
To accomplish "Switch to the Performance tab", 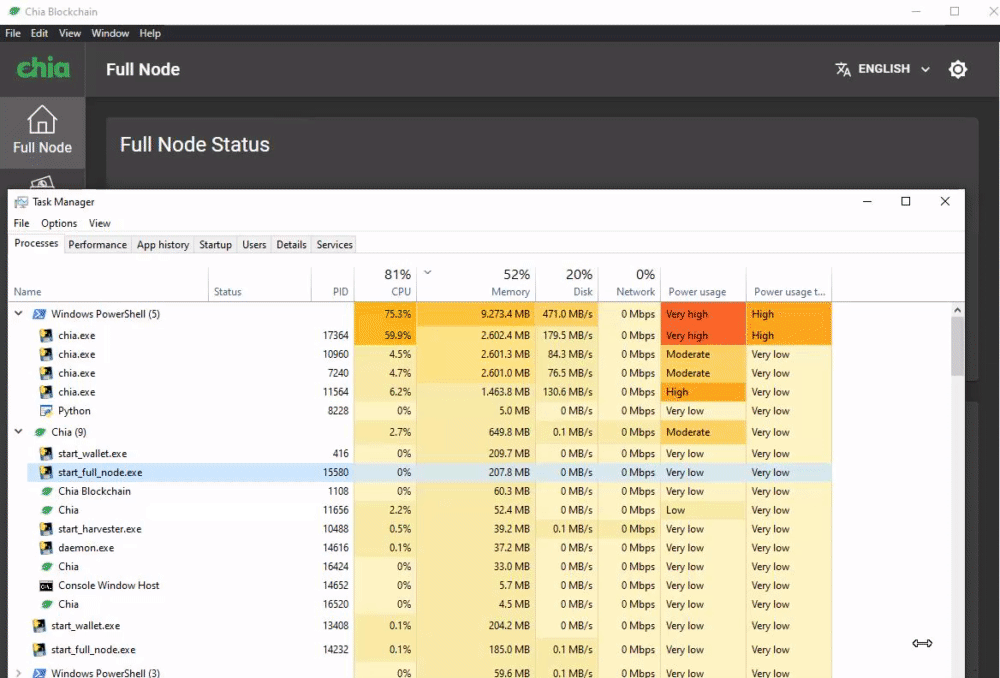I will (98, 245).
